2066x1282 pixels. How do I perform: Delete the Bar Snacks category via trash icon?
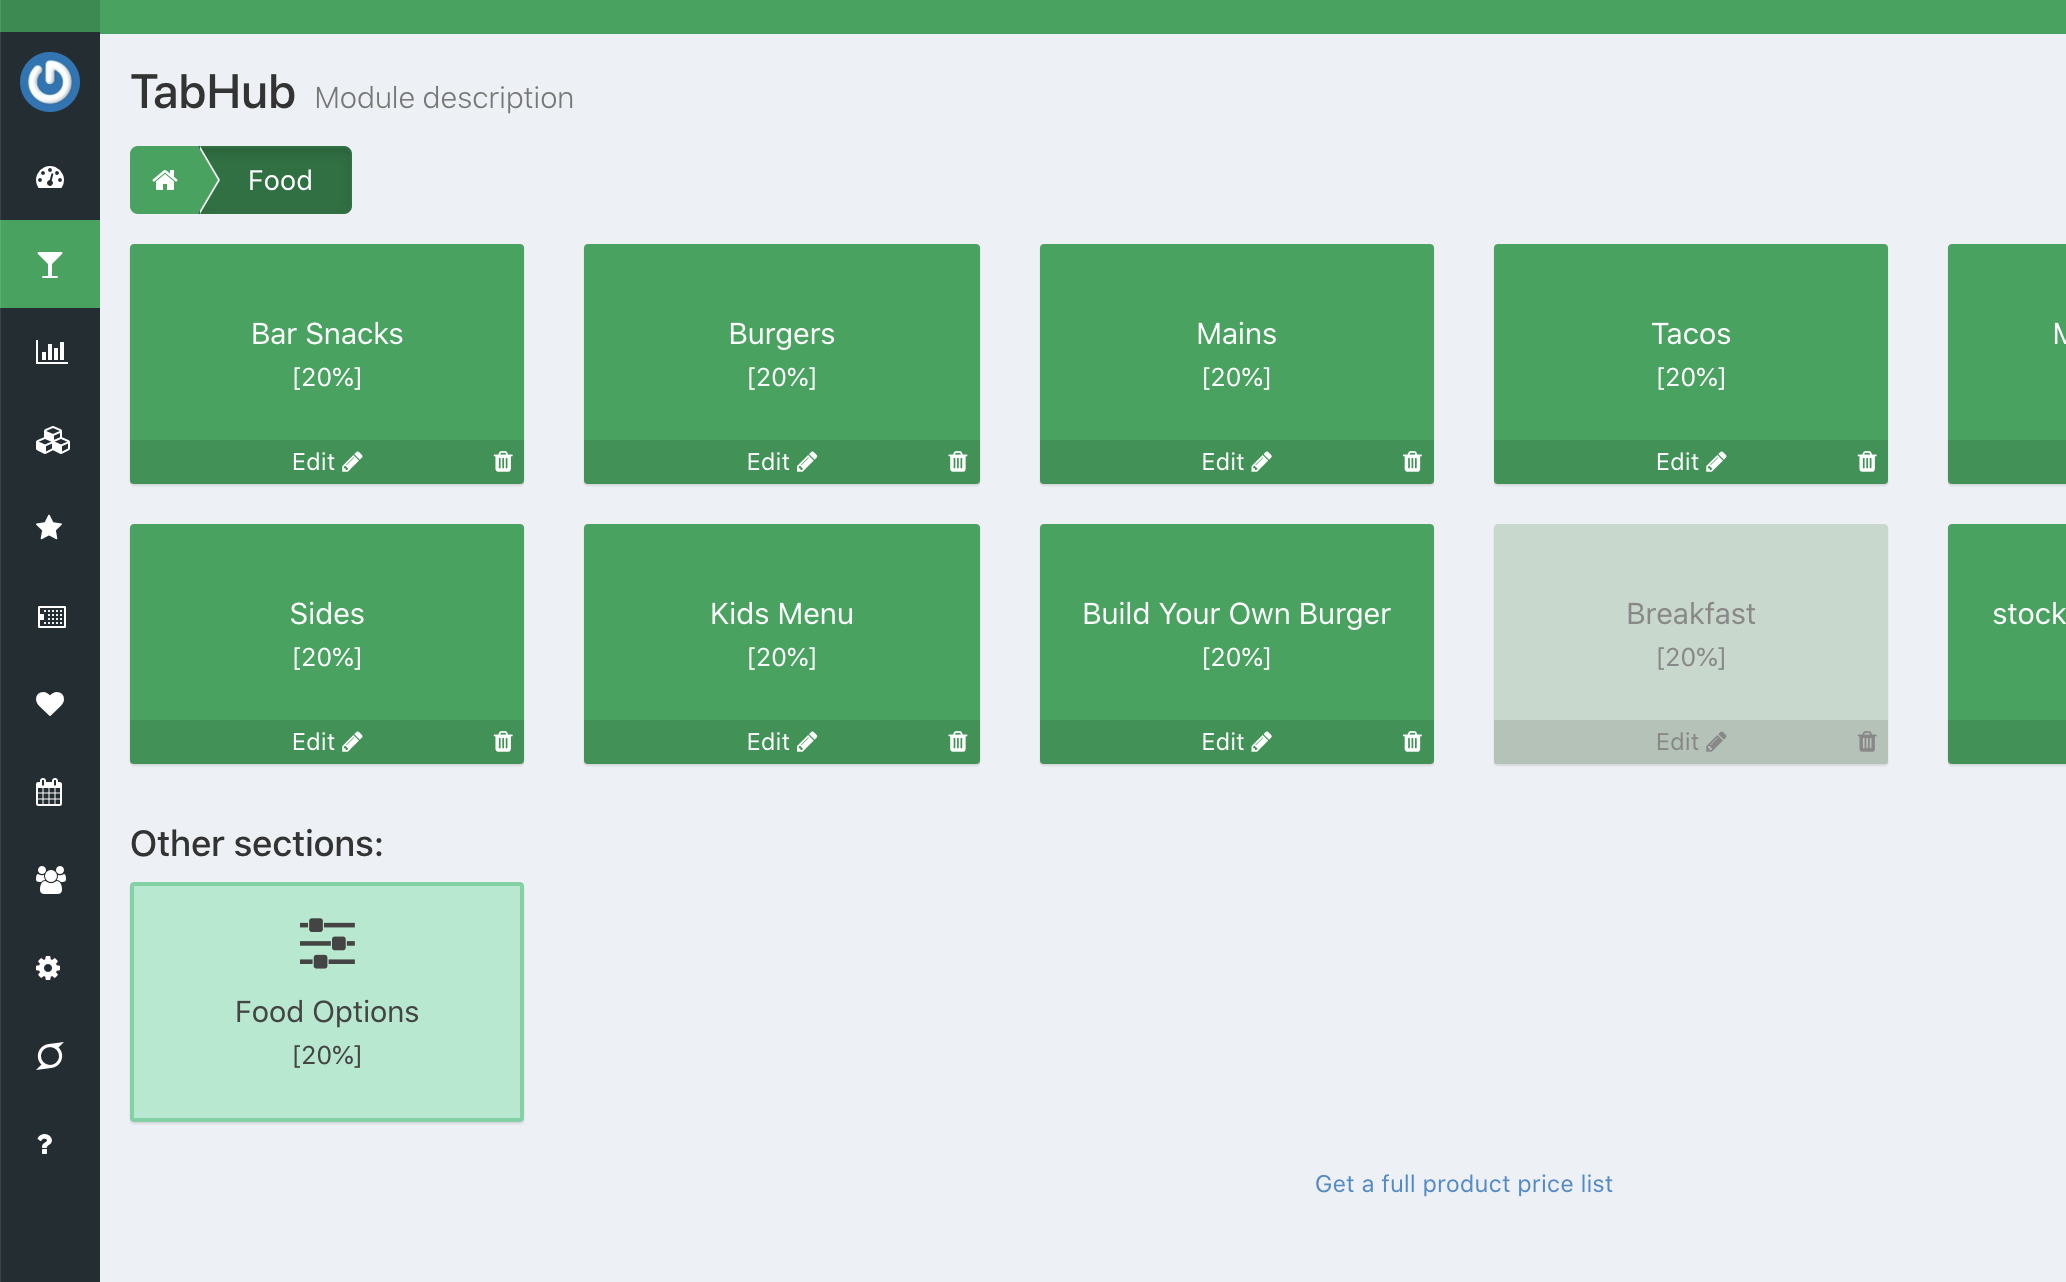(x=503, y=462)
